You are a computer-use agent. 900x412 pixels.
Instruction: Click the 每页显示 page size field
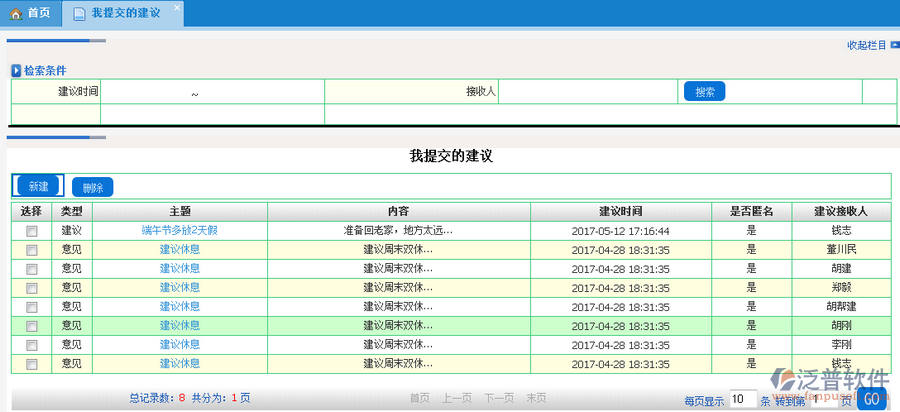tap(742, 399)
